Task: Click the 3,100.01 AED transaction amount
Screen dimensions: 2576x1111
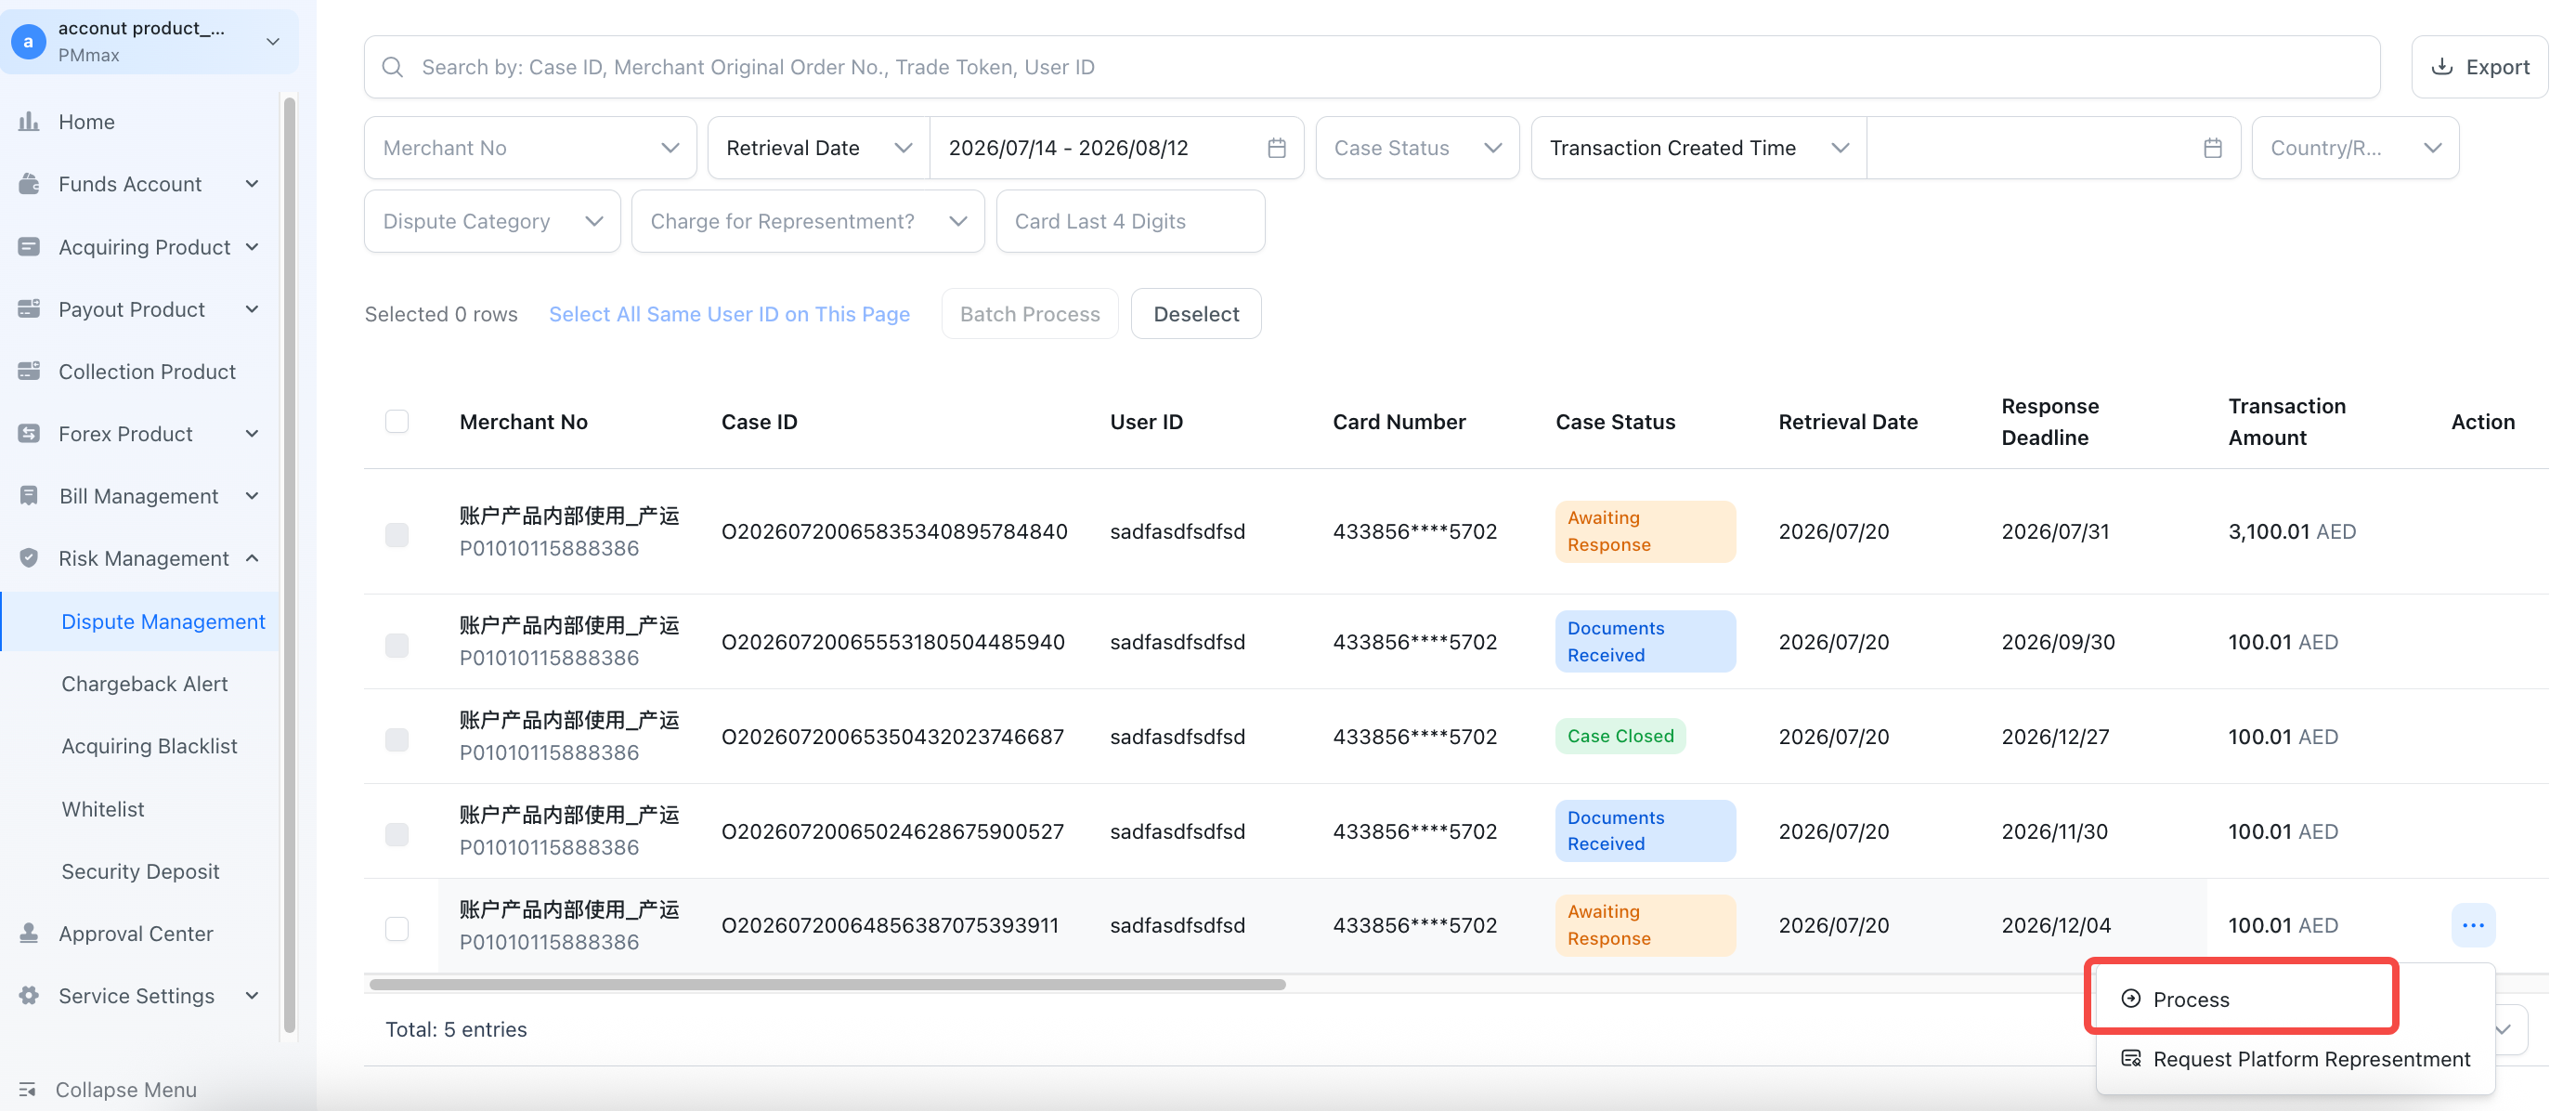Action: (2292, 532)
